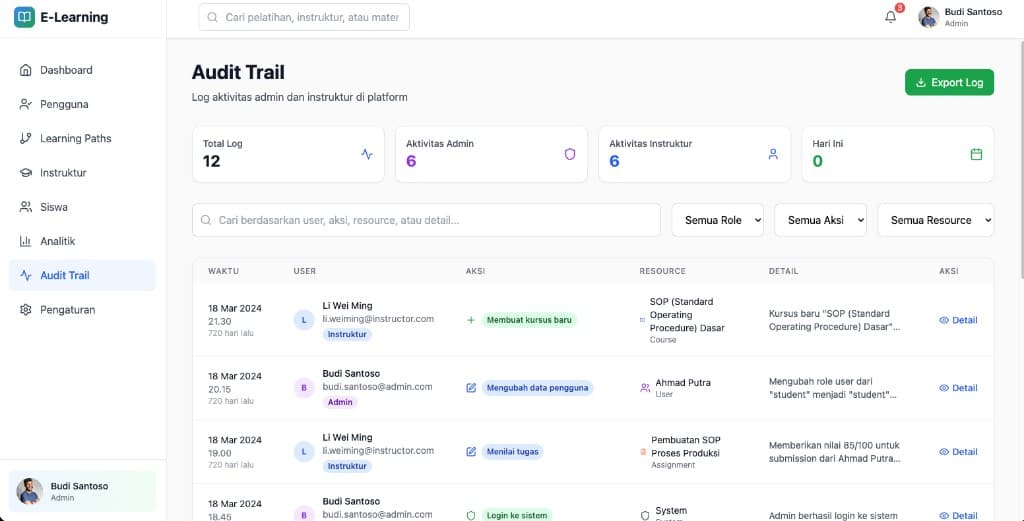Click the Analitik bar chart icon
The image size is (1024, 521).
(25, 242)
